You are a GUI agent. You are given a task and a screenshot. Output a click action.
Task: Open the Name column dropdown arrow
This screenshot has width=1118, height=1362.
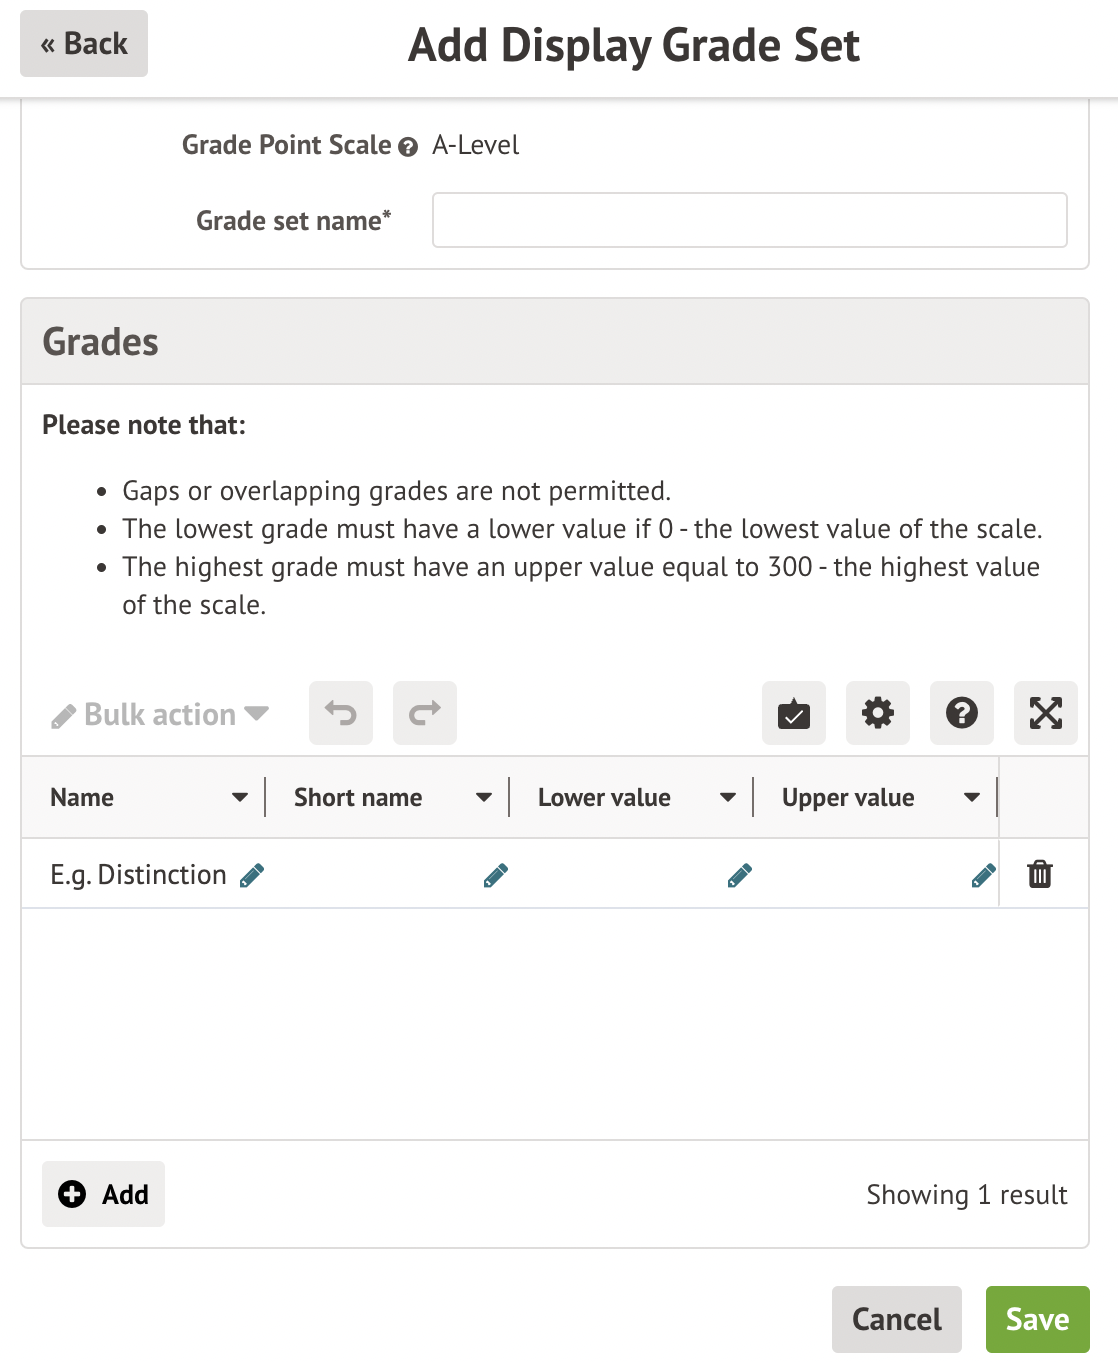click(240, 797)
